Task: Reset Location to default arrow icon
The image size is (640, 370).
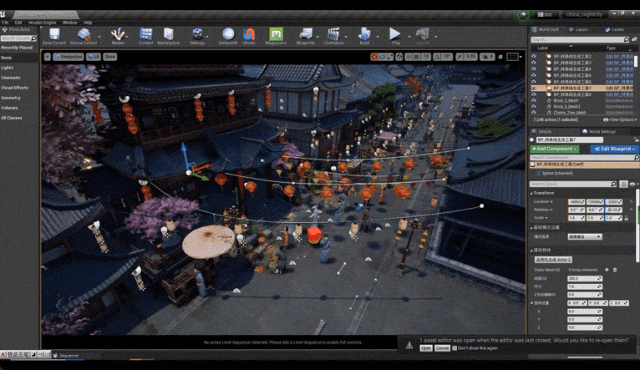Action: 631,202
